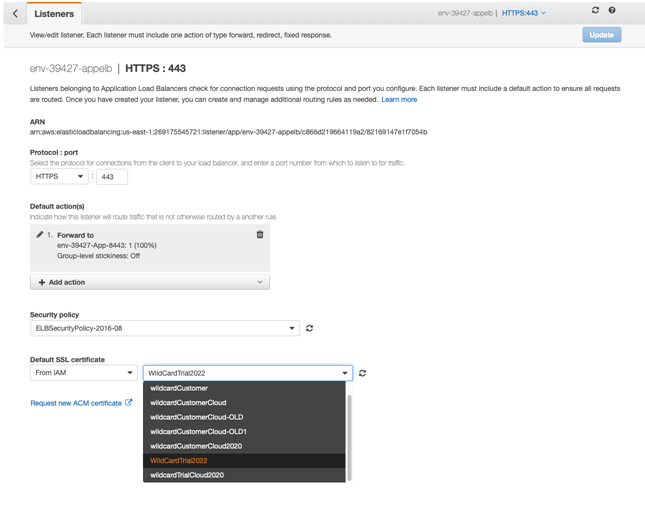Click the port number field showing 443
This screenshot has width=645, height=520.
coord(111,177)
